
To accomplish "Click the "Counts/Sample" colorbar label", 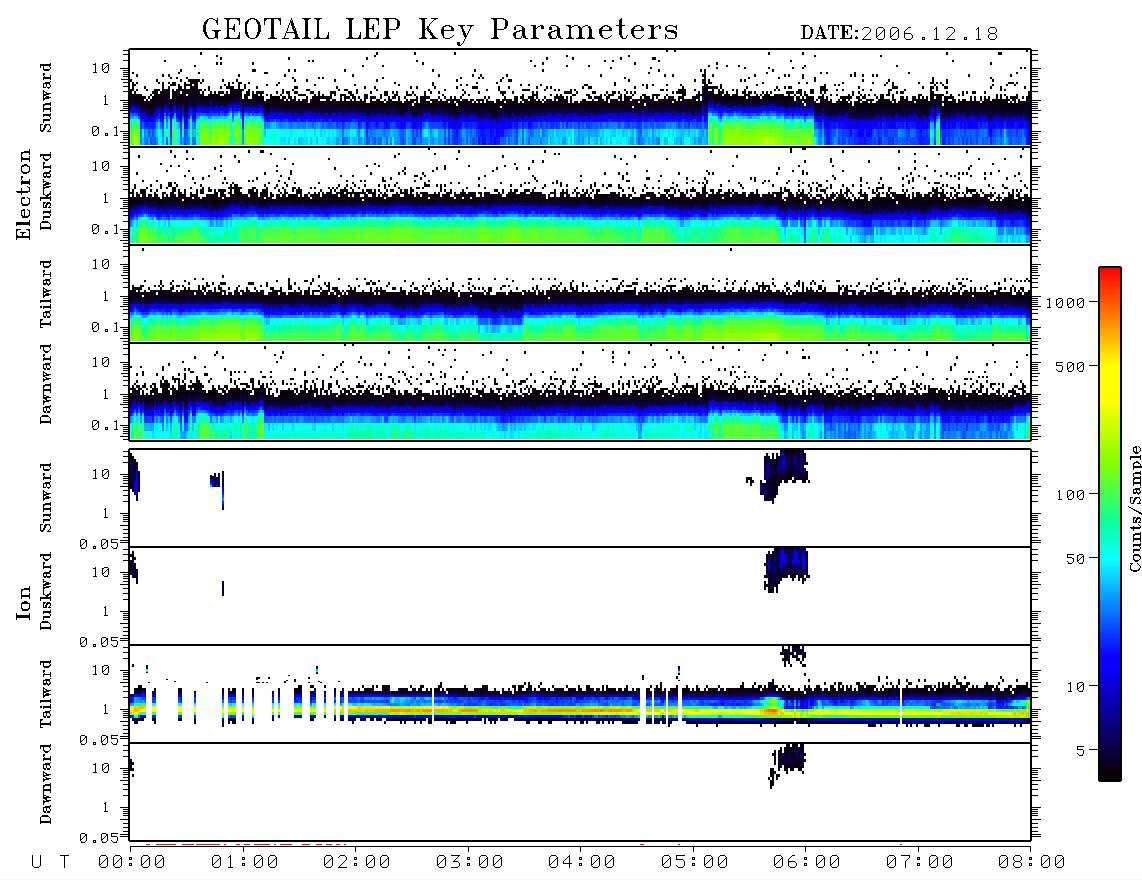I will pyautogui.click(x=1135, y=508).
